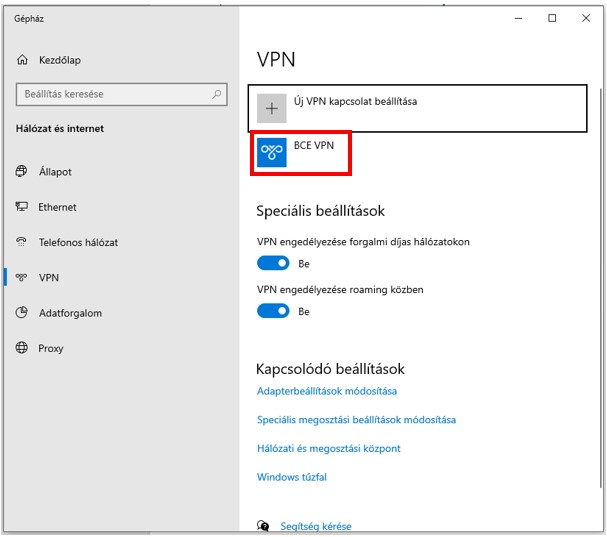Open Speciális megosztási beállítások módosítása link
The image size is (607, 537).
[x=356, y=420]
